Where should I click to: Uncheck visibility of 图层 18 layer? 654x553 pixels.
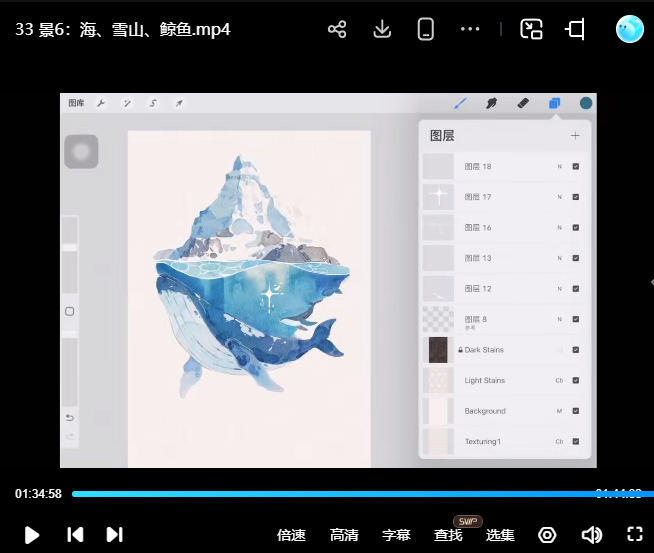(x=575, y=167)
